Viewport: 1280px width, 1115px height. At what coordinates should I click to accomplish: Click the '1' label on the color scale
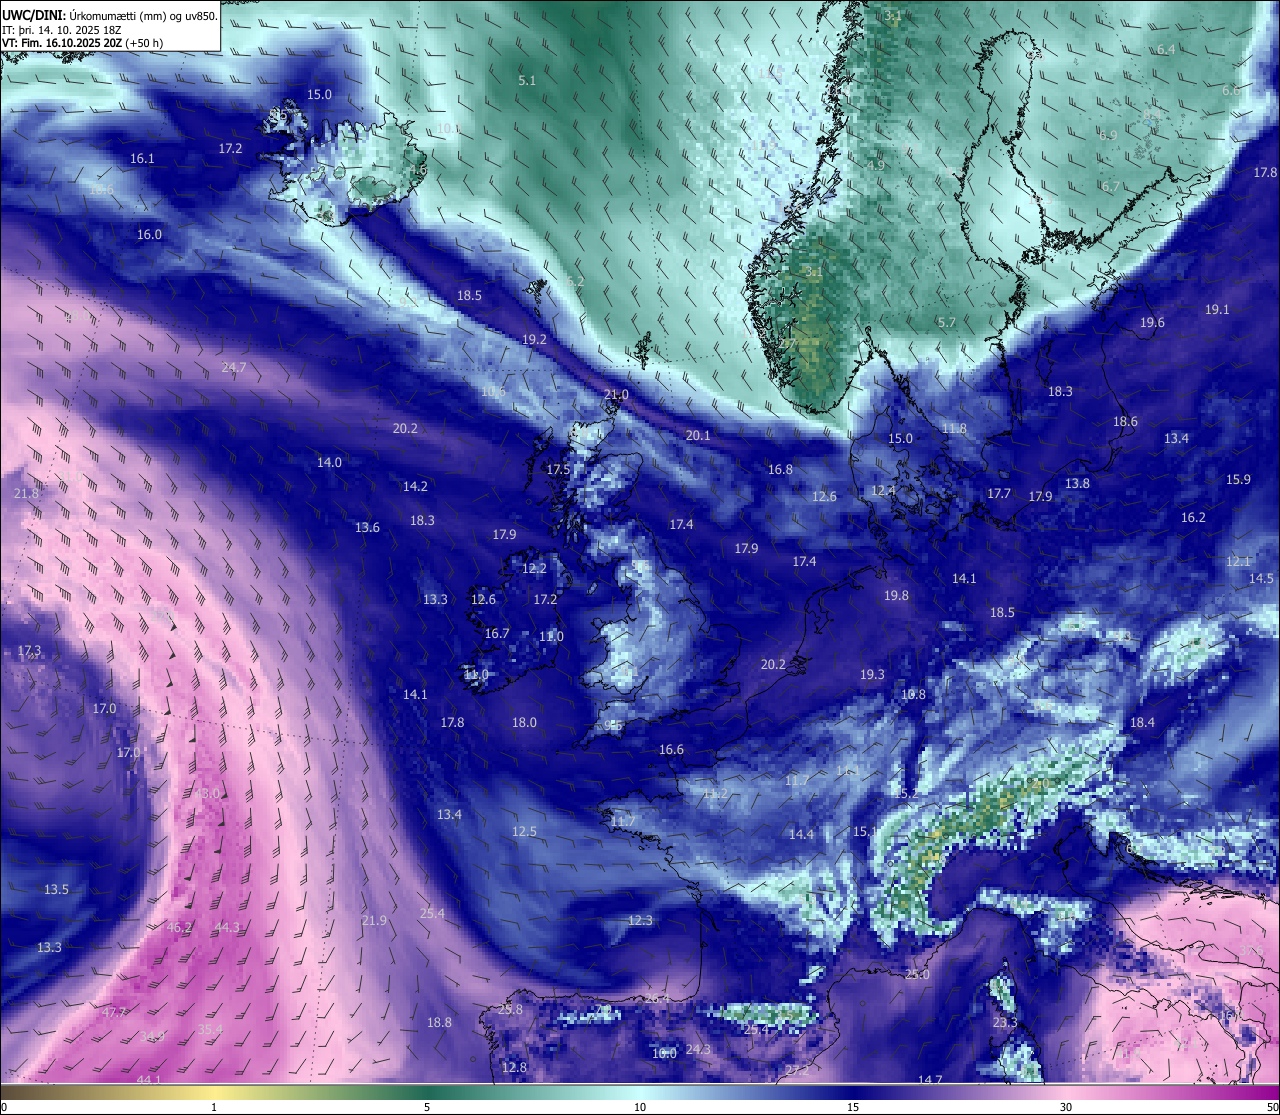point(214,1107)
